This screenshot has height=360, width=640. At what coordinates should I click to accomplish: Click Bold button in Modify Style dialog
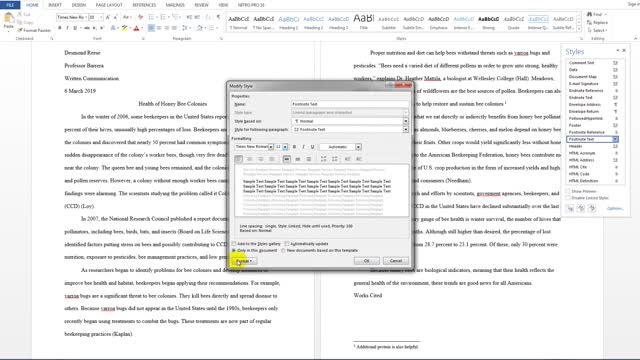(x=294, y=147)
